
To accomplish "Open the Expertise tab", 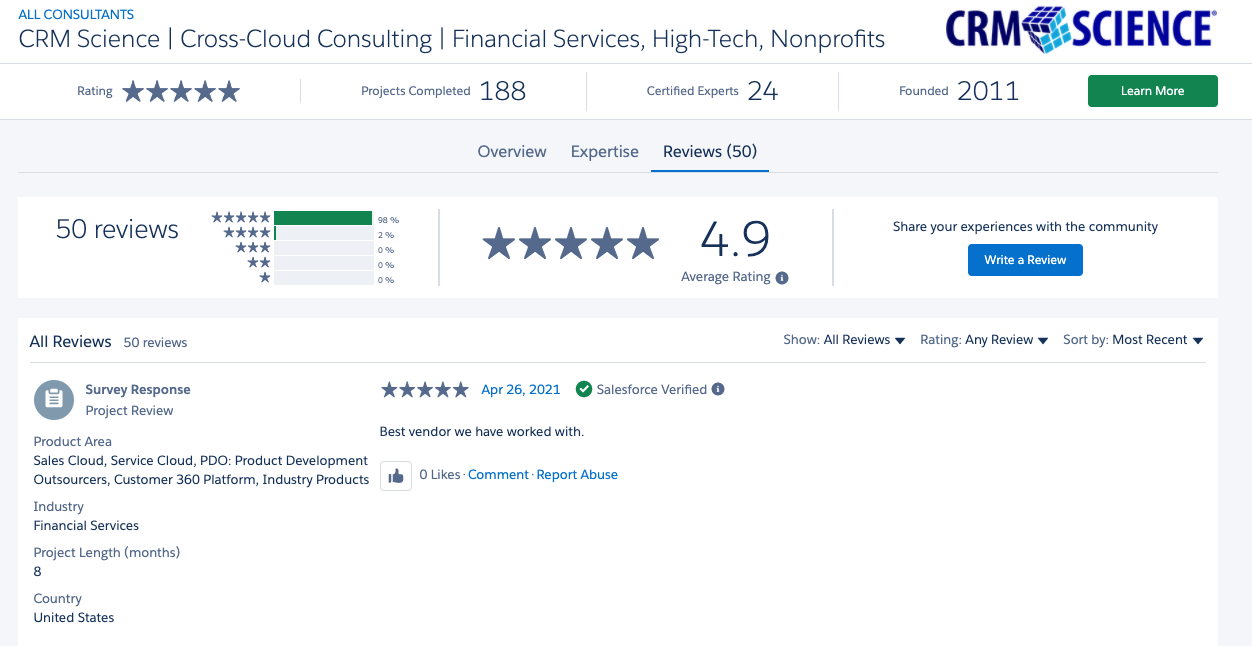I will click(605, 152).
